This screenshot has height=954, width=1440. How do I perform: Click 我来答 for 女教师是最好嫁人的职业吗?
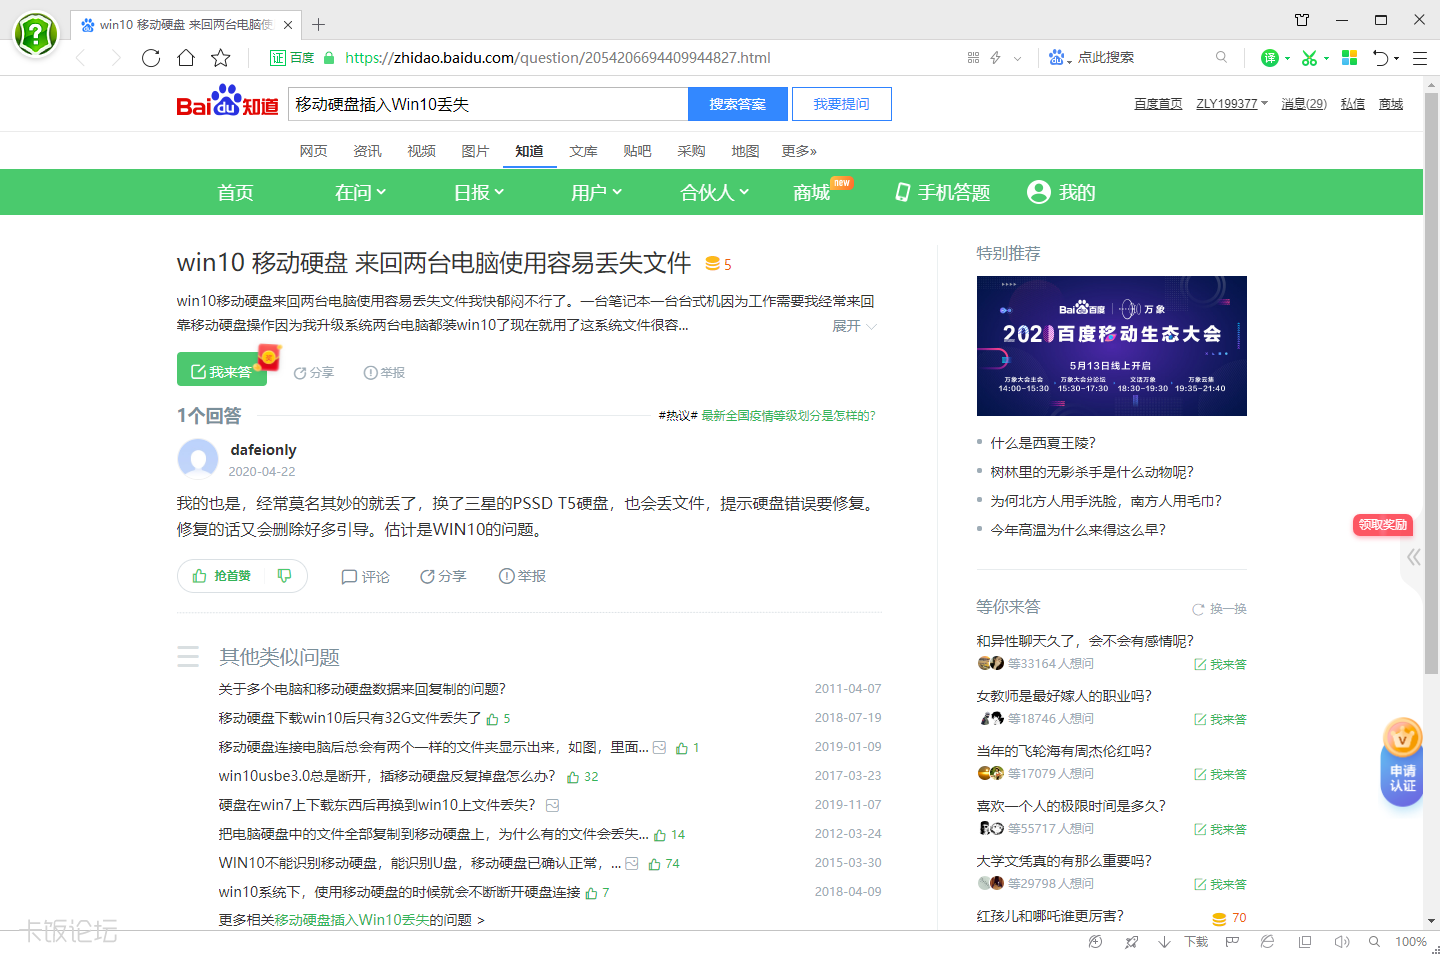pos(1220,719)
